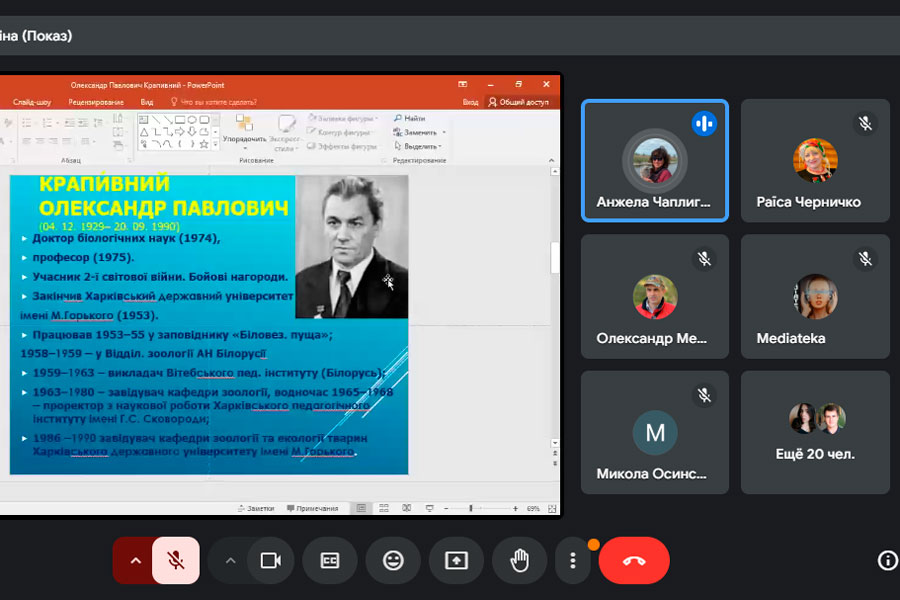Open ribbon display options icon in title bar
Viewport: 900px width, 600px height.
[x=463, y=84]
